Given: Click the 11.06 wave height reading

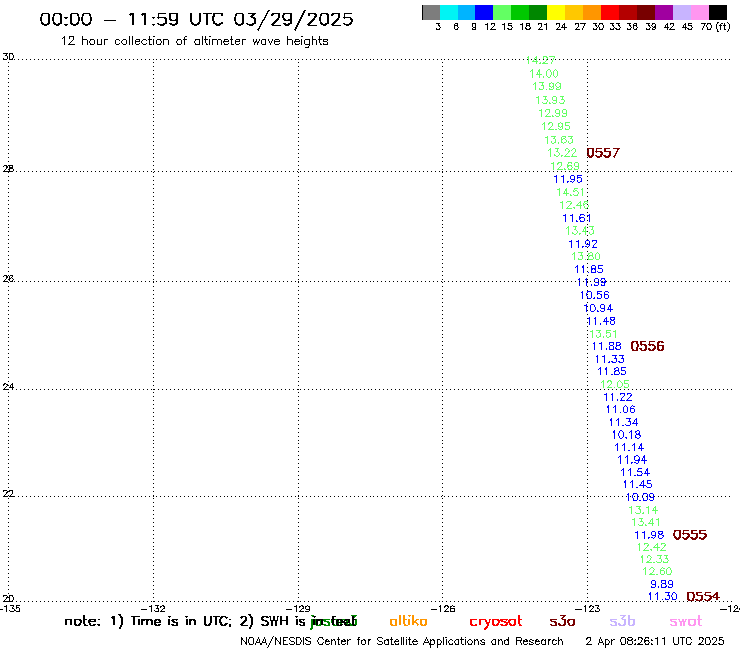Looking at the screenshot, I should click(x=621, y=410).
